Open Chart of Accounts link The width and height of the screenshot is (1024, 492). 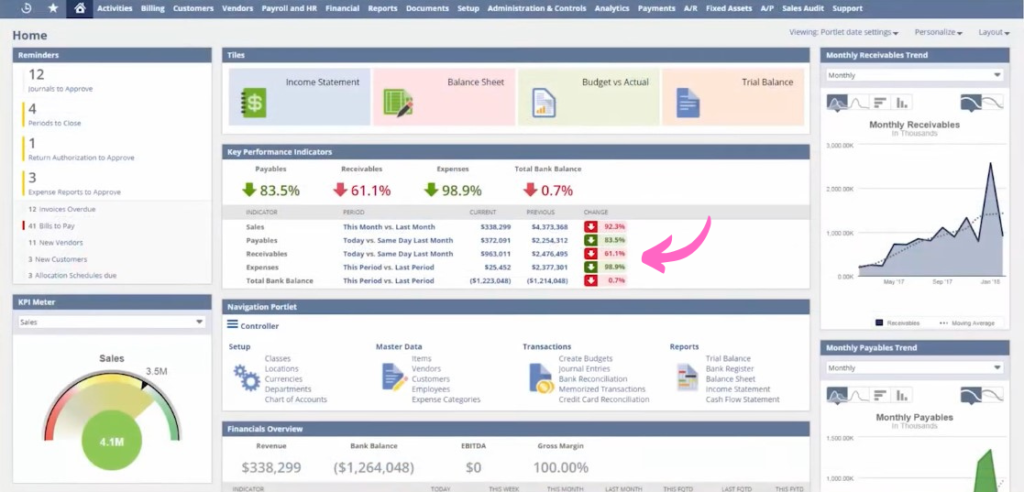(295, 399)
